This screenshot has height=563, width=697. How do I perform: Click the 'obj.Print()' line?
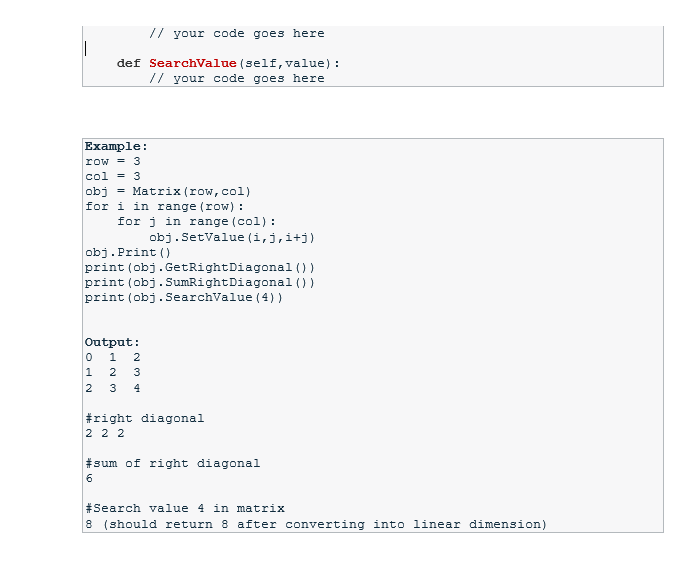[x=128, y=252]
